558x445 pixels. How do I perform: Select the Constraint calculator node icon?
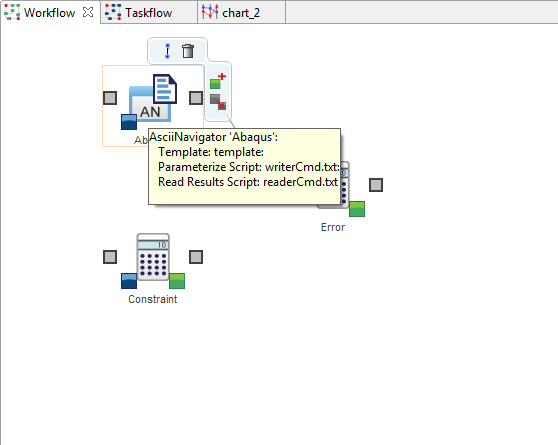click(x=153, y=257)
